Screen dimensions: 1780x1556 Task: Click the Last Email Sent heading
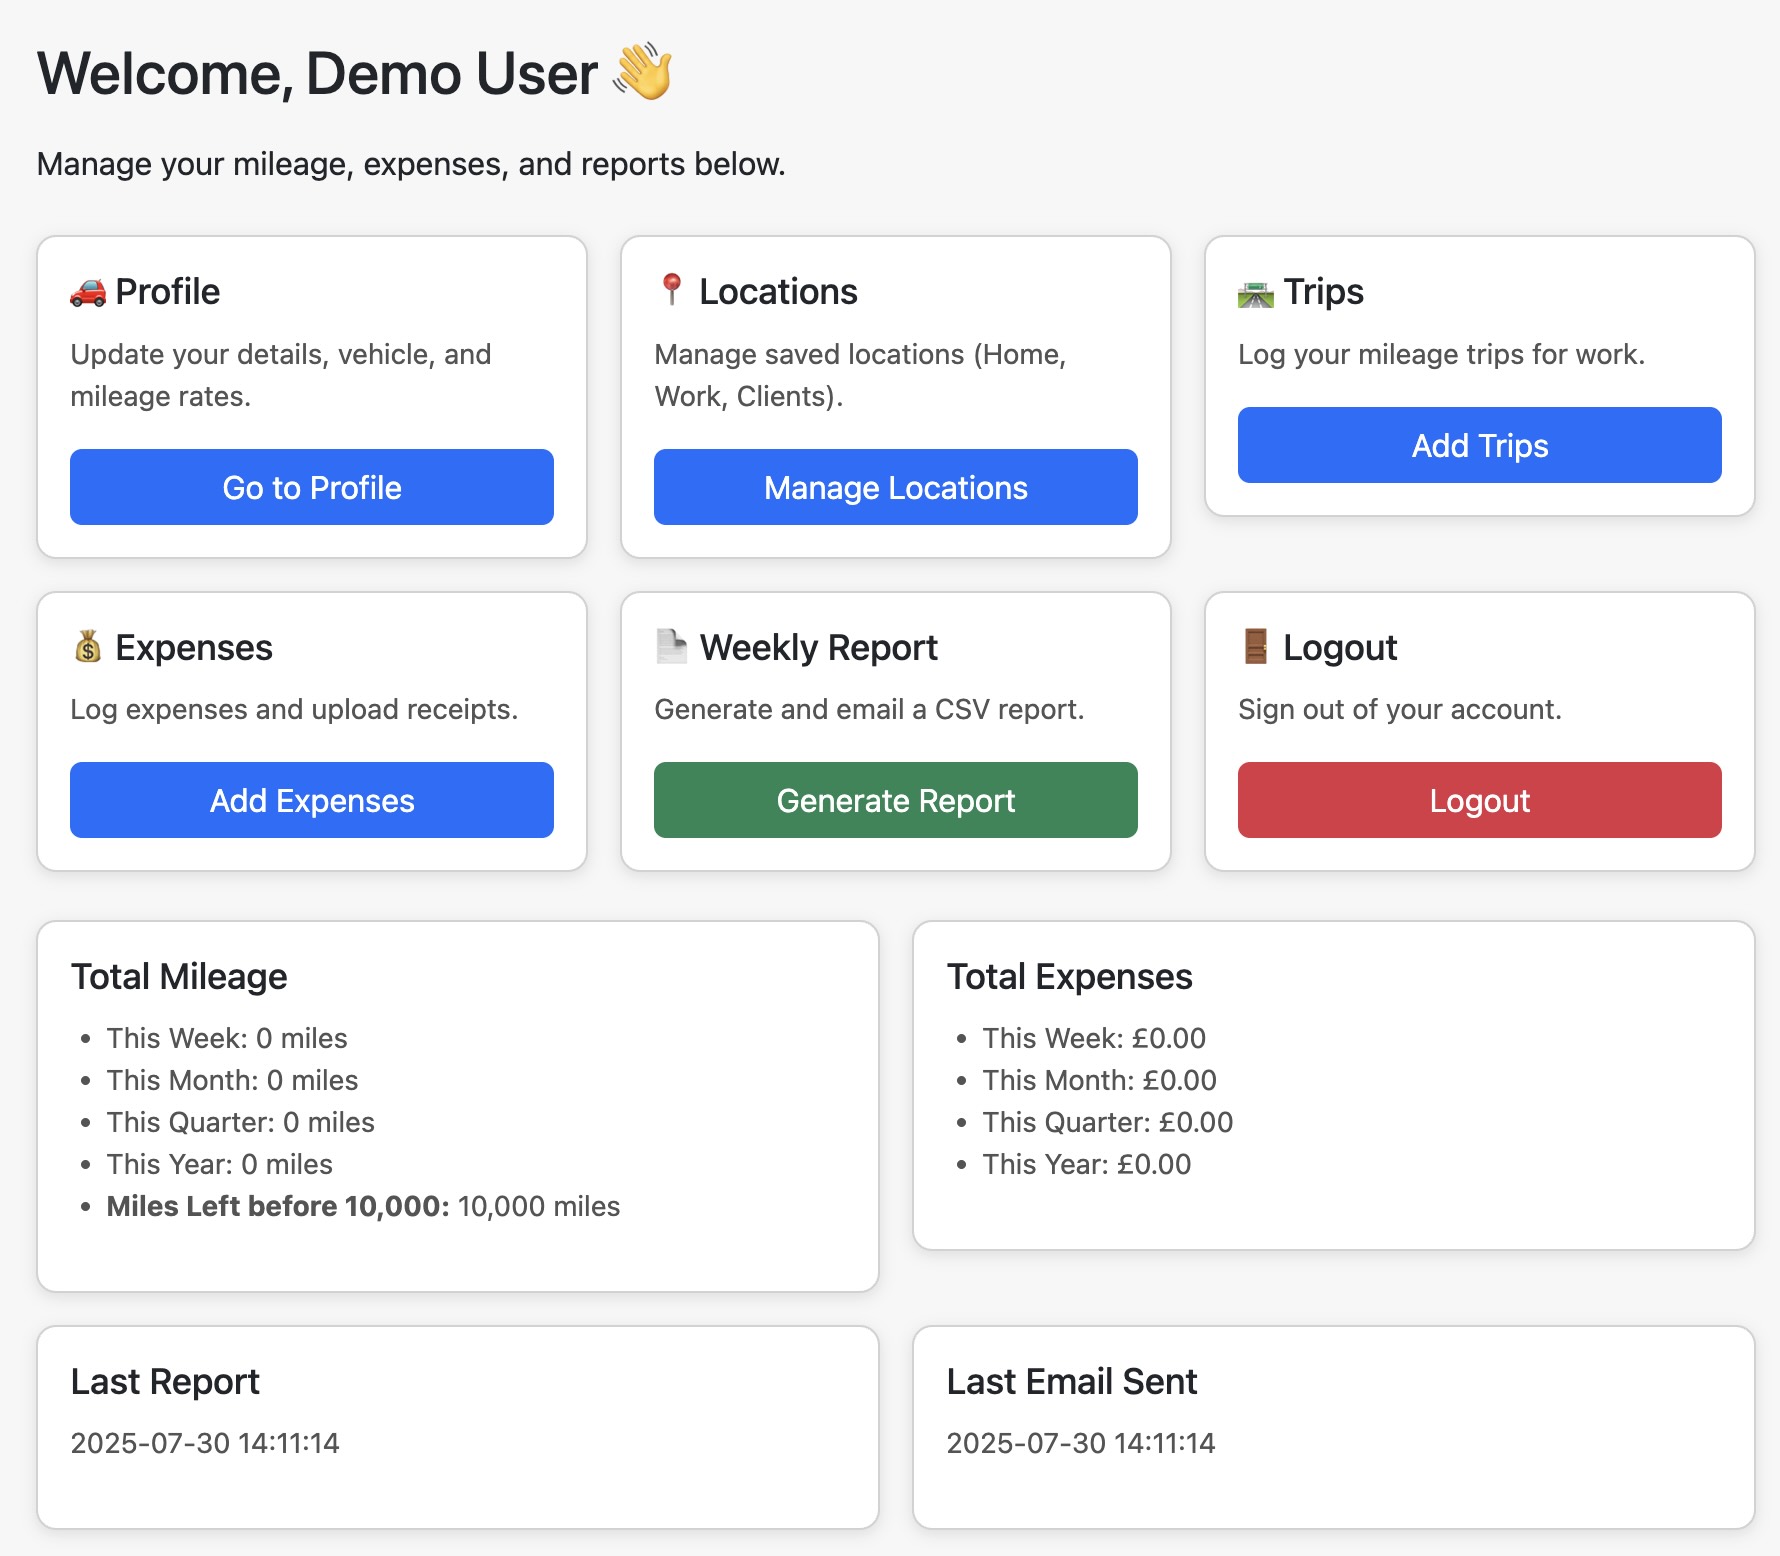pos(1071,1382)
